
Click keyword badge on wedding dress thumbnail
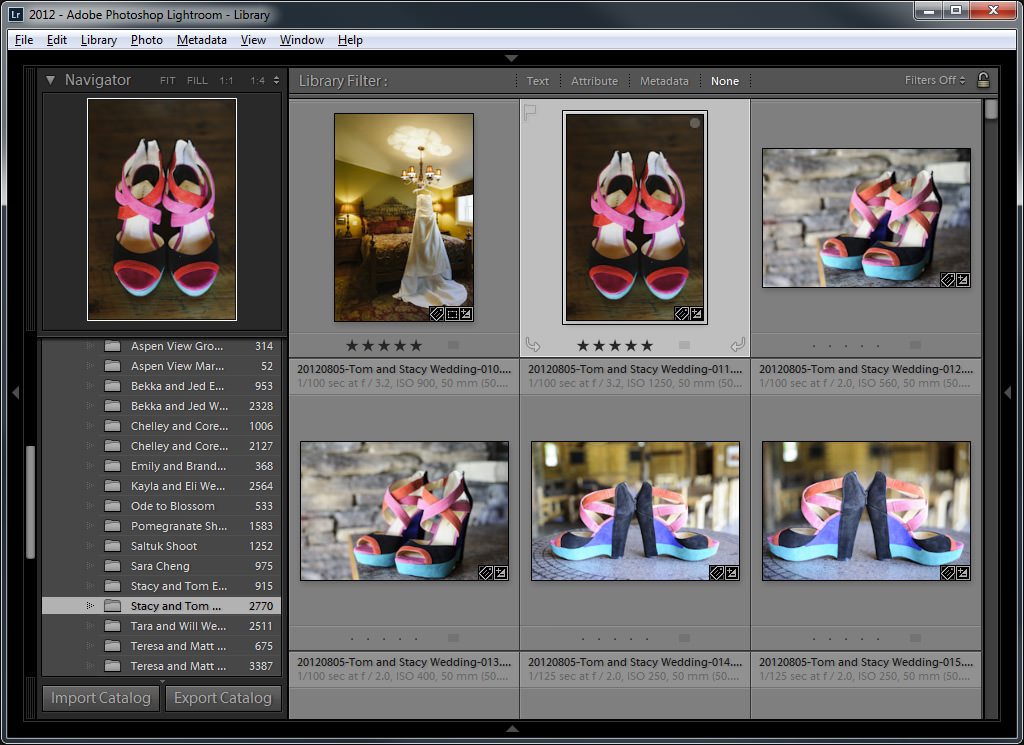tap(437, 314)
